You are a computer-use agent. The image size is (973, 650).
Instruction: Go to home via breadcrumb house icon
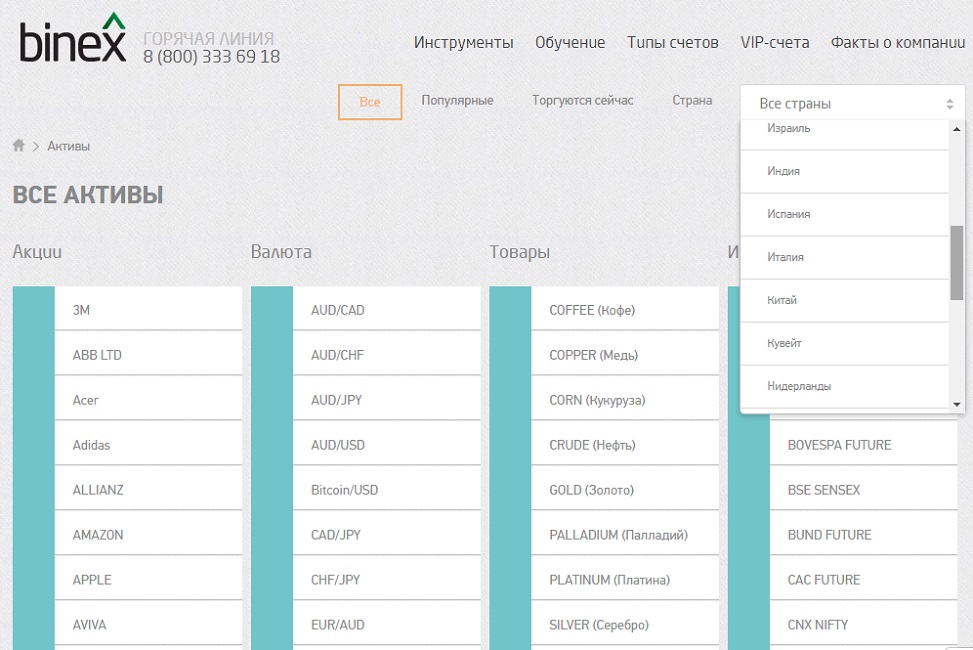tap(19, 145)
